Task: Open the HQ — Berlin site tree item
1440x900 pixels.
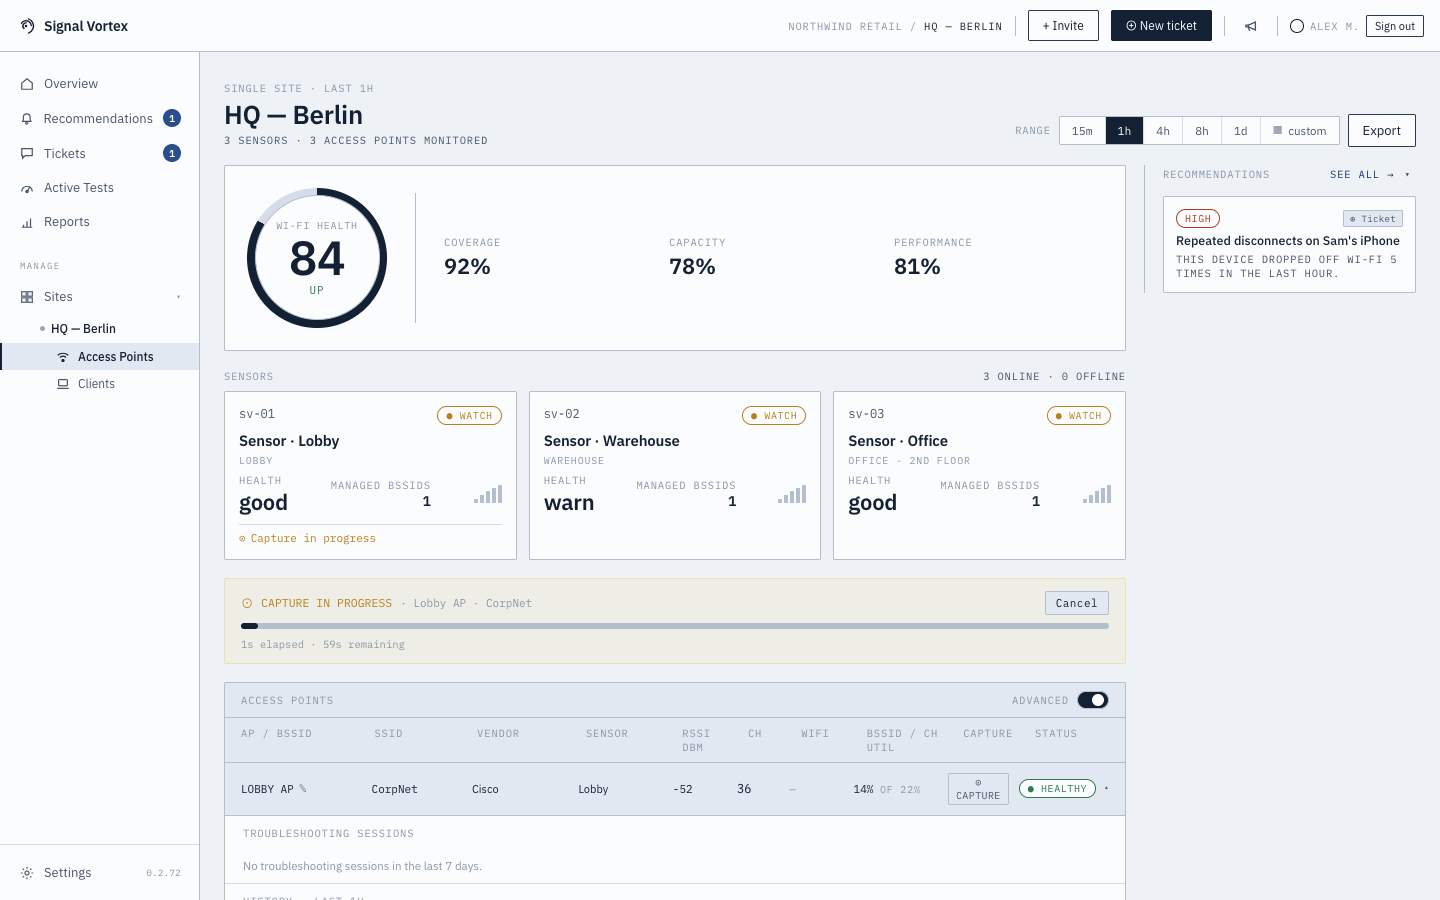Action: (84, 329)
